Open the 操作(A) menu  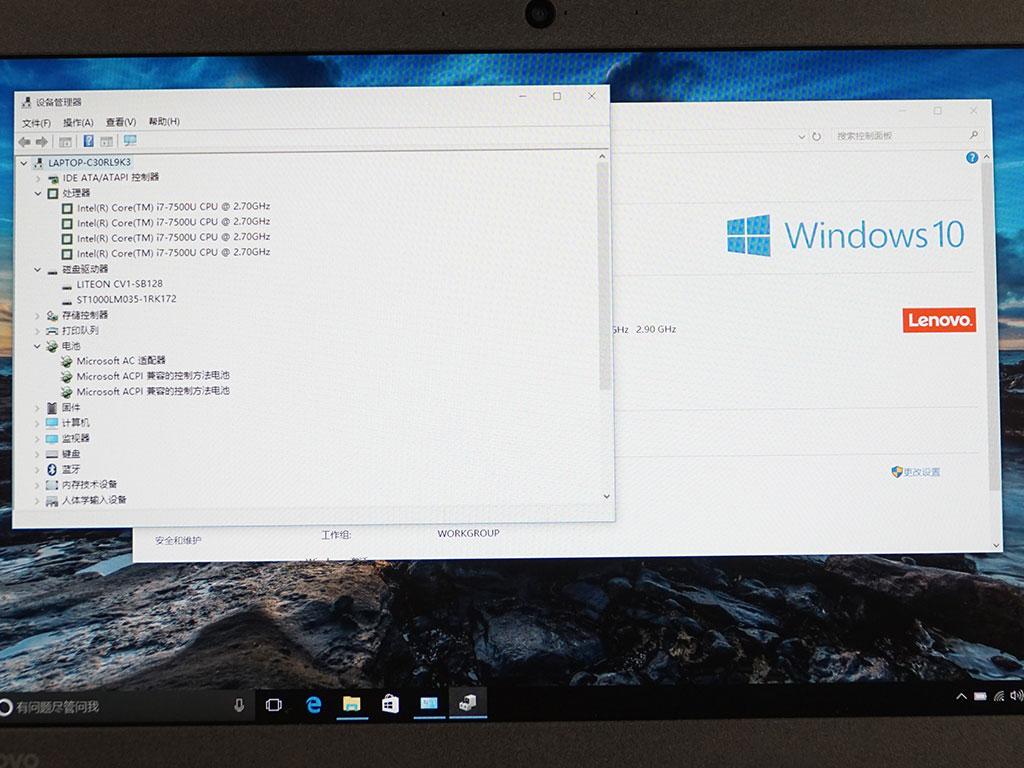[78, 123]
